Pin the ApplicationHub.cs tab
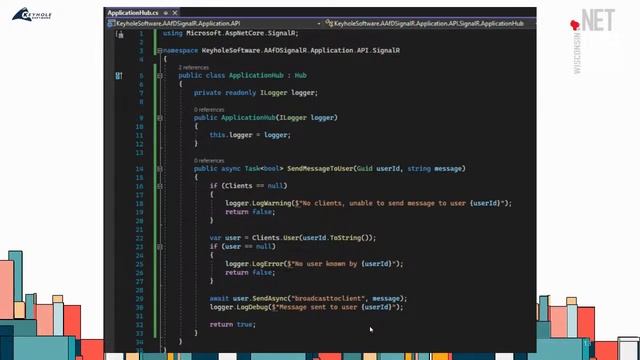Viewport: 640px width, 360px height. (166, 13)
